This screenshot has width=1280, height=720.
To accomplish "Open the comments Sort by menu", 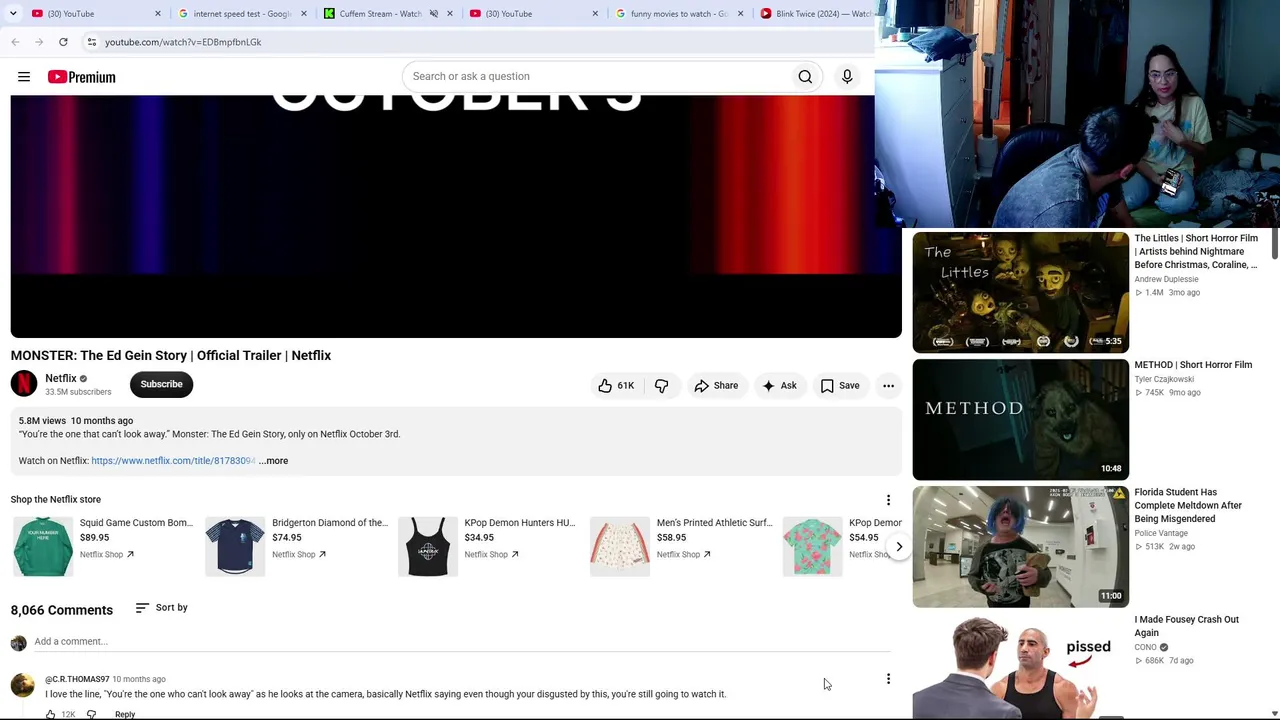I will point(162,608).
